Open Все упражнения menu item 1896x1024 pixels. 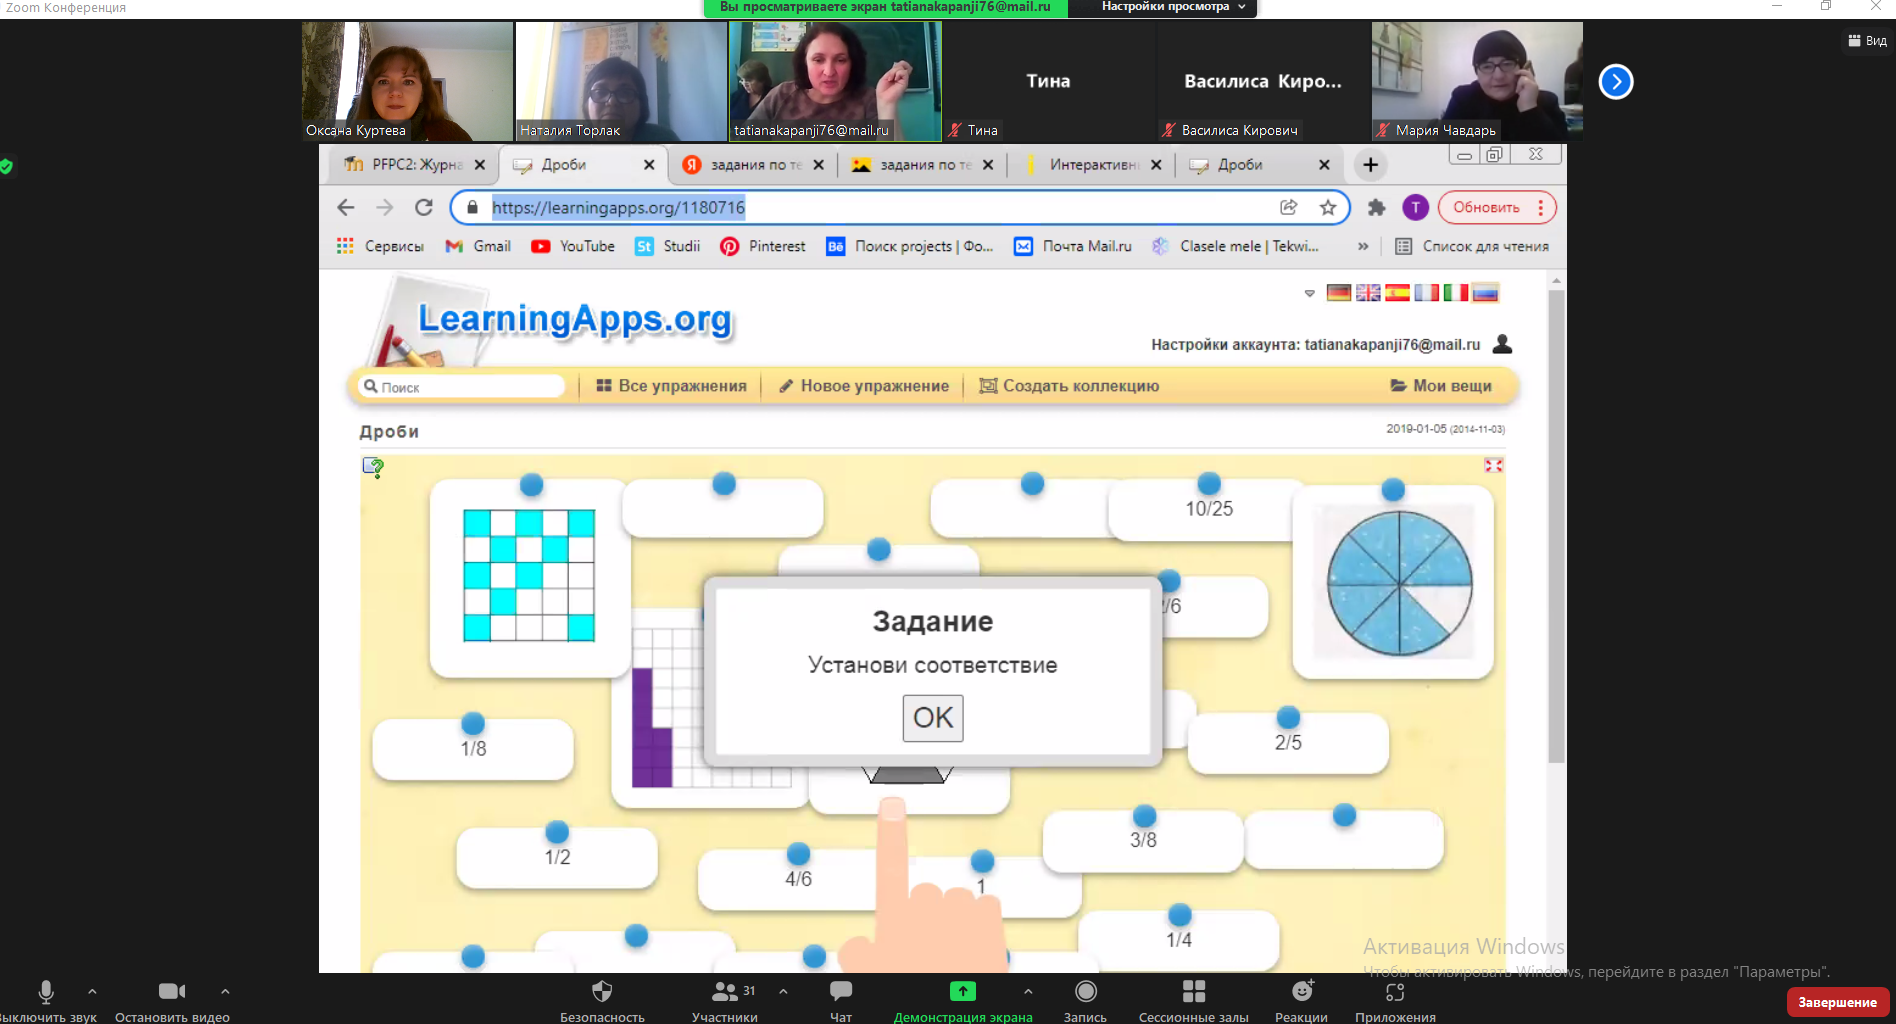click(x=671, y=386)
